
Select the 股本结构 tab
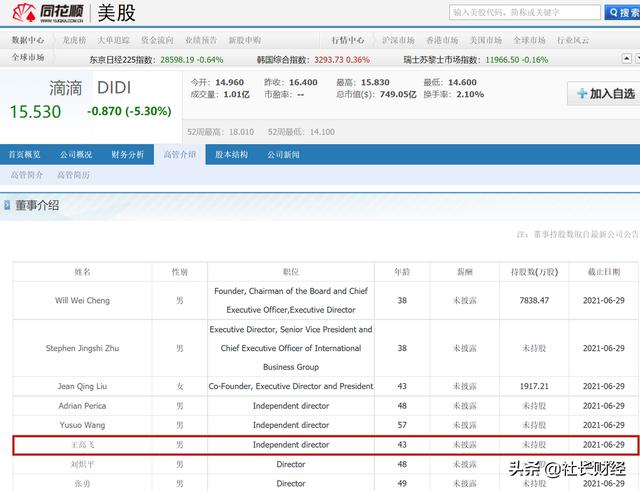tap(232, 155)
